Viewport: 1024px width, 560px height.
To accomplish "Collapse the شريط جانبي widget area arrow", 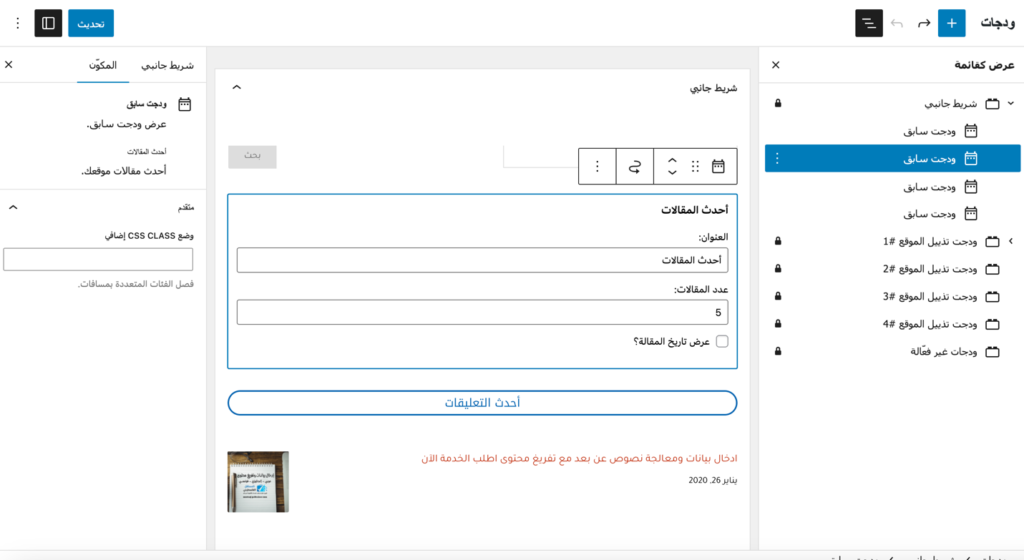I will [237, 87].
